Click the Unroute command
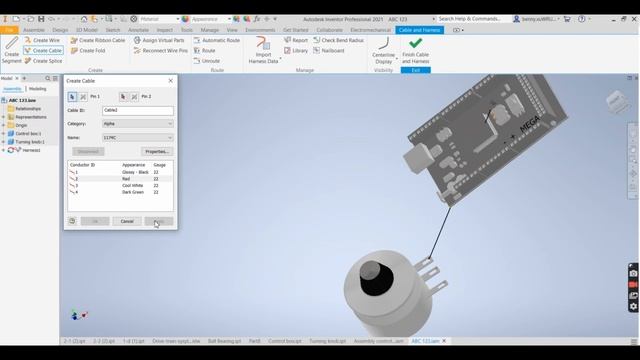 tap(207, 61)
